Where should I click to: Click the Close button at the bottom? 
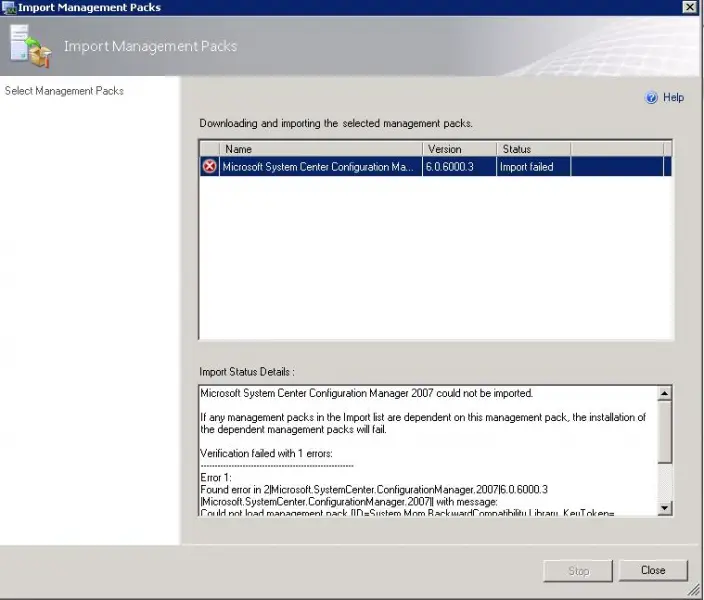tap(653, 570)
